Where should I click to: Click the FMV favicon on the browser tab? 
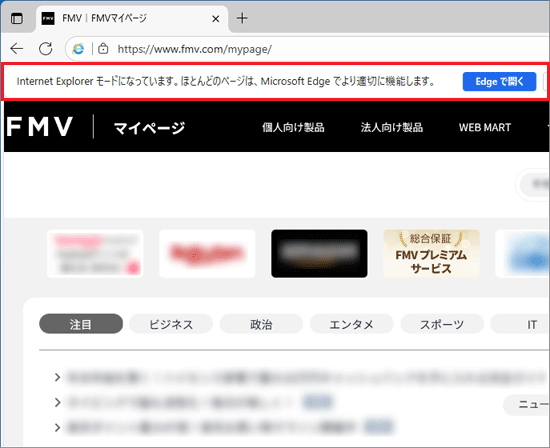click(48, 18)
